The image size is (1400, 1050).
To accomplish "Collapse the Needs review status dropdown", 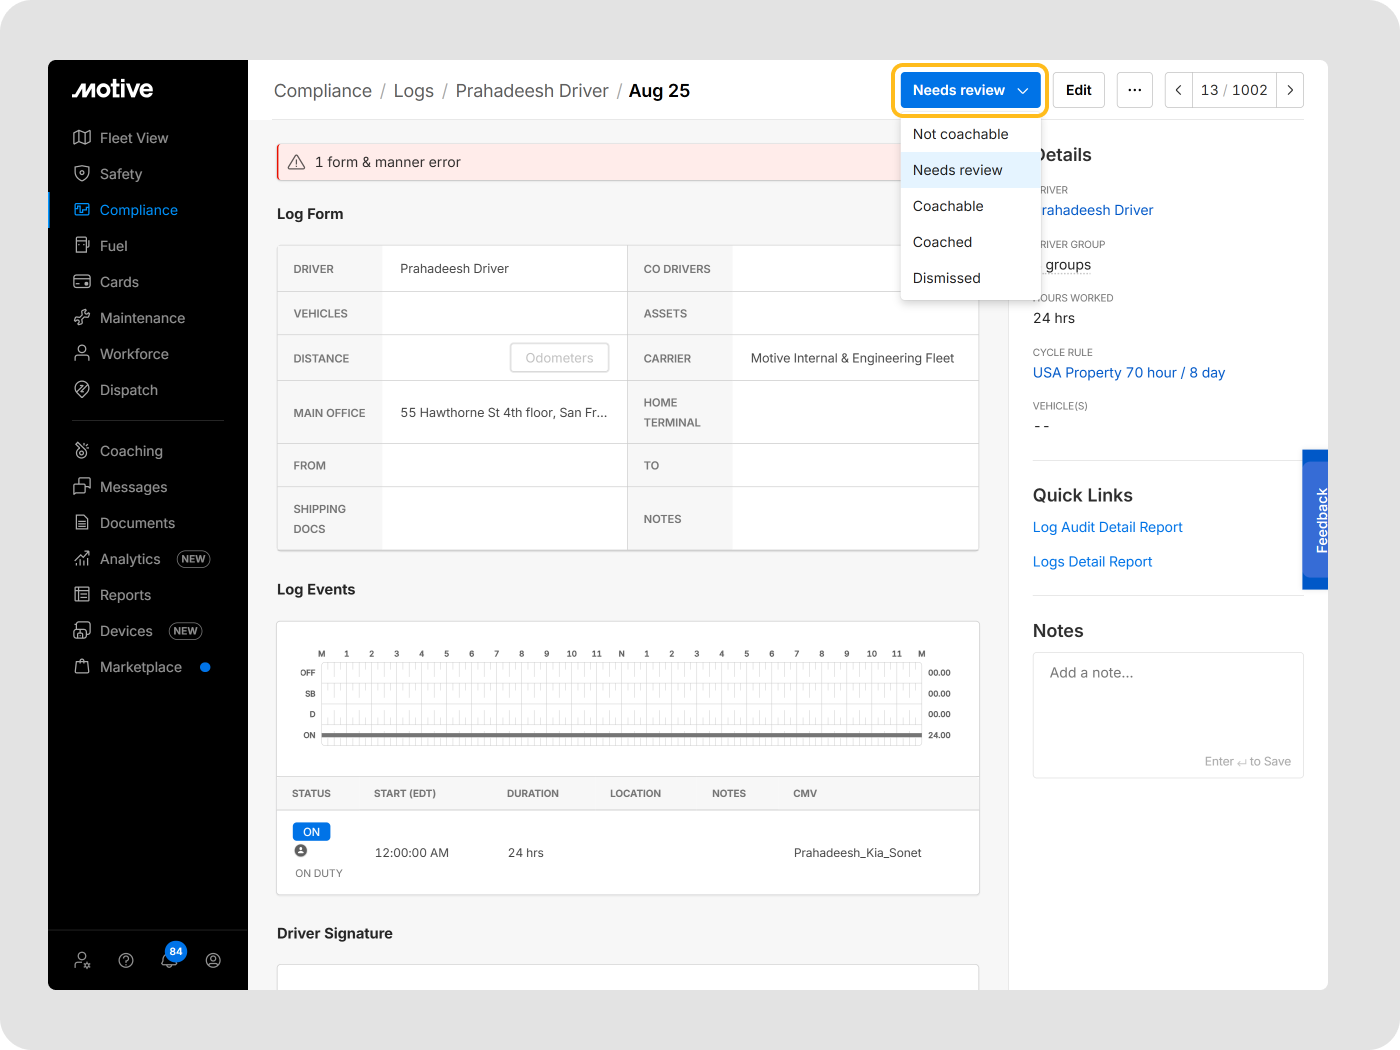I will 969,90.
